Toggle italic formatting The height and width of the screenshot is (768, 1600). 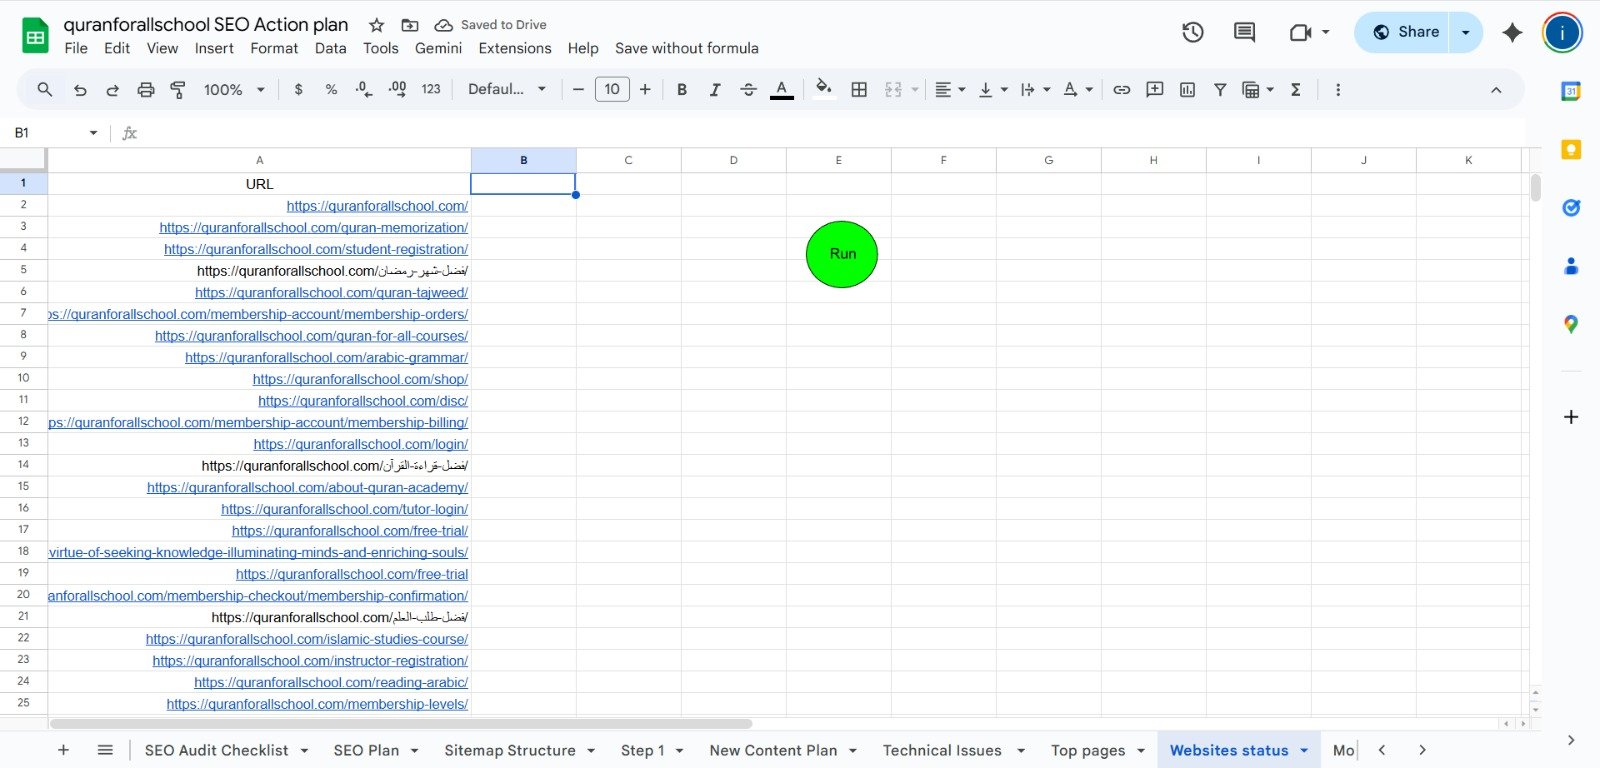click(715, 90)
